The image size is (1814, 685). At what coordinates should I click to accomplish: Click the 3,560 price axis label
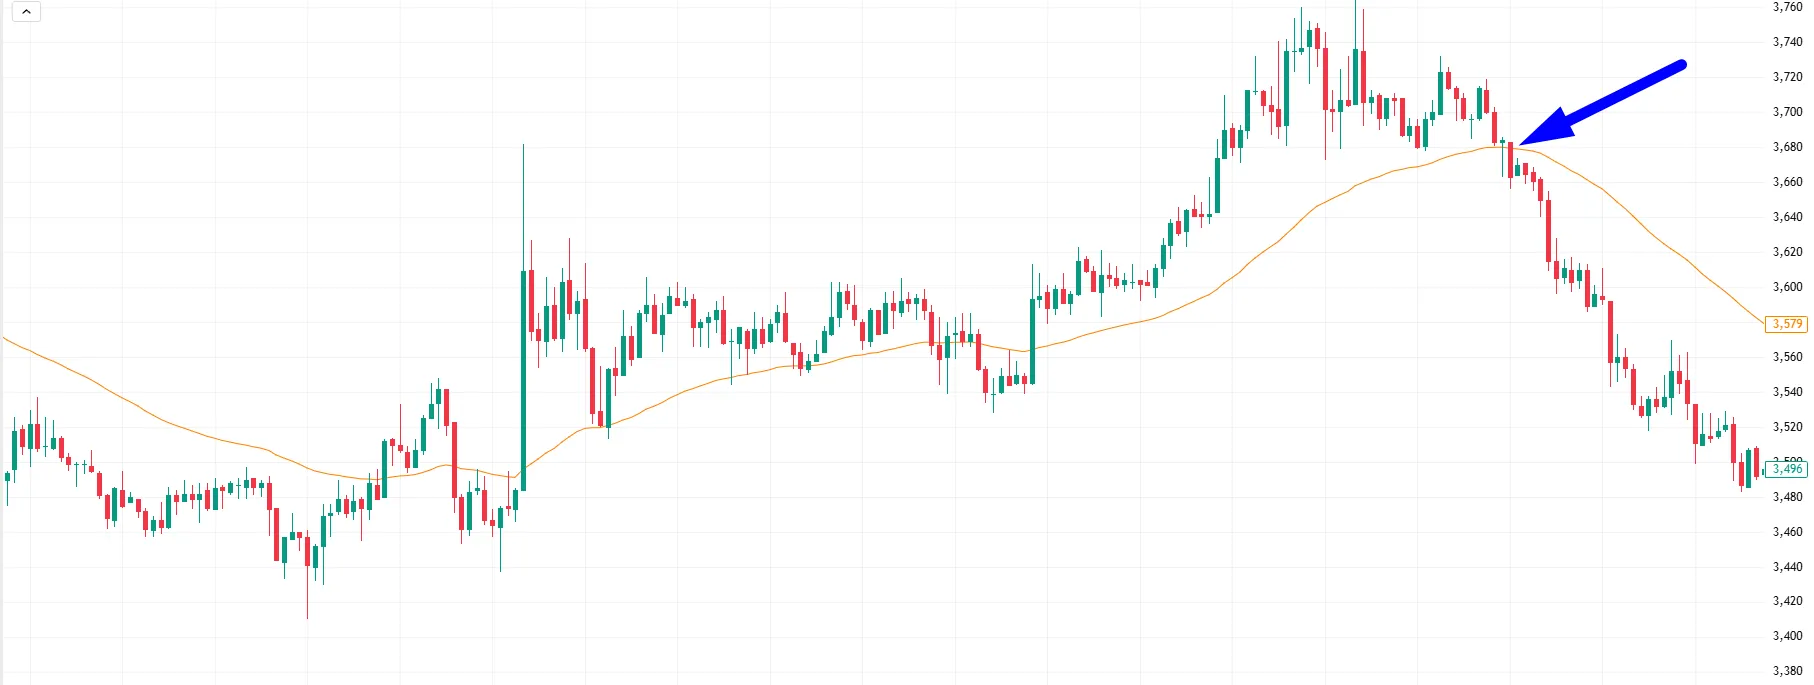pyautogui.click(x=1787, y=357)
